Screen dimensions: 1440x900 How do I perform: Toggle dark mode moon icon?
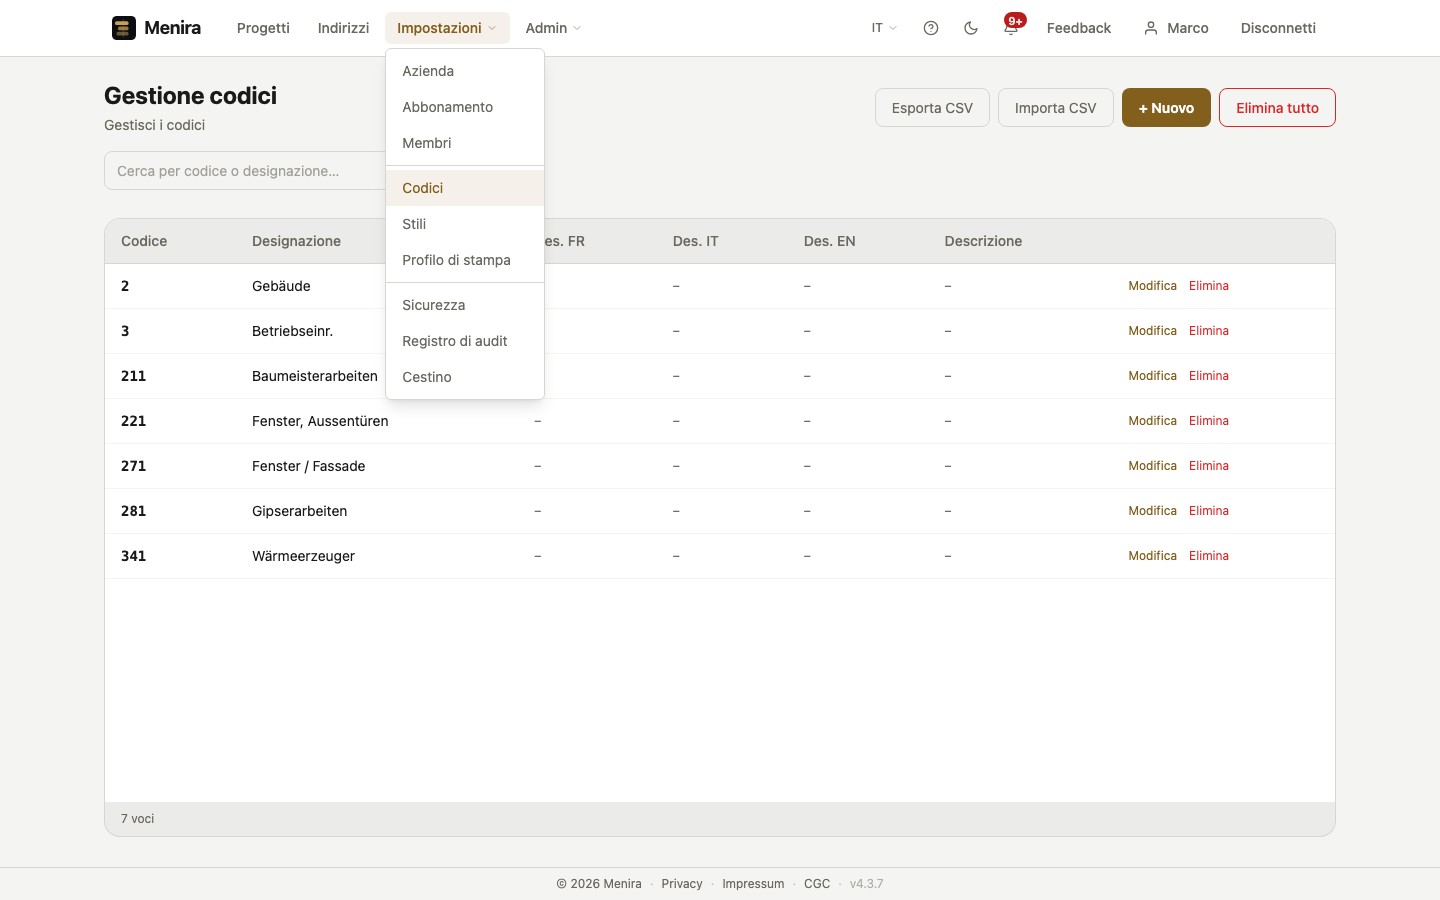tap(971, 28)
